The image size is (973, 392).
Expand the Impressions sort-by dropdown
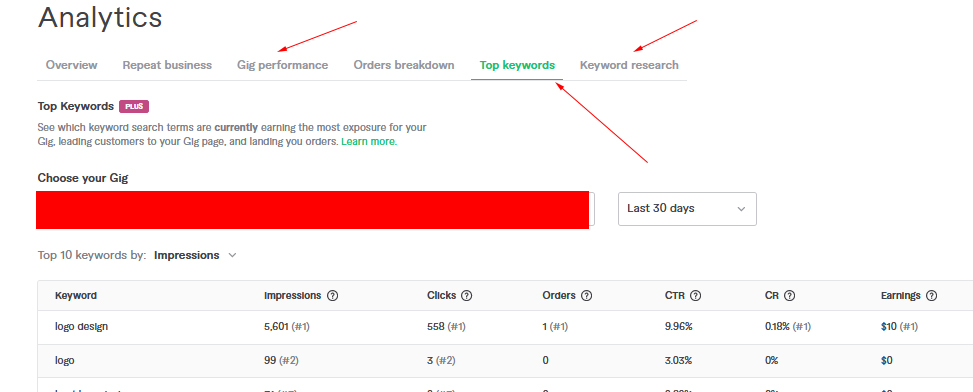click(195, 255)
